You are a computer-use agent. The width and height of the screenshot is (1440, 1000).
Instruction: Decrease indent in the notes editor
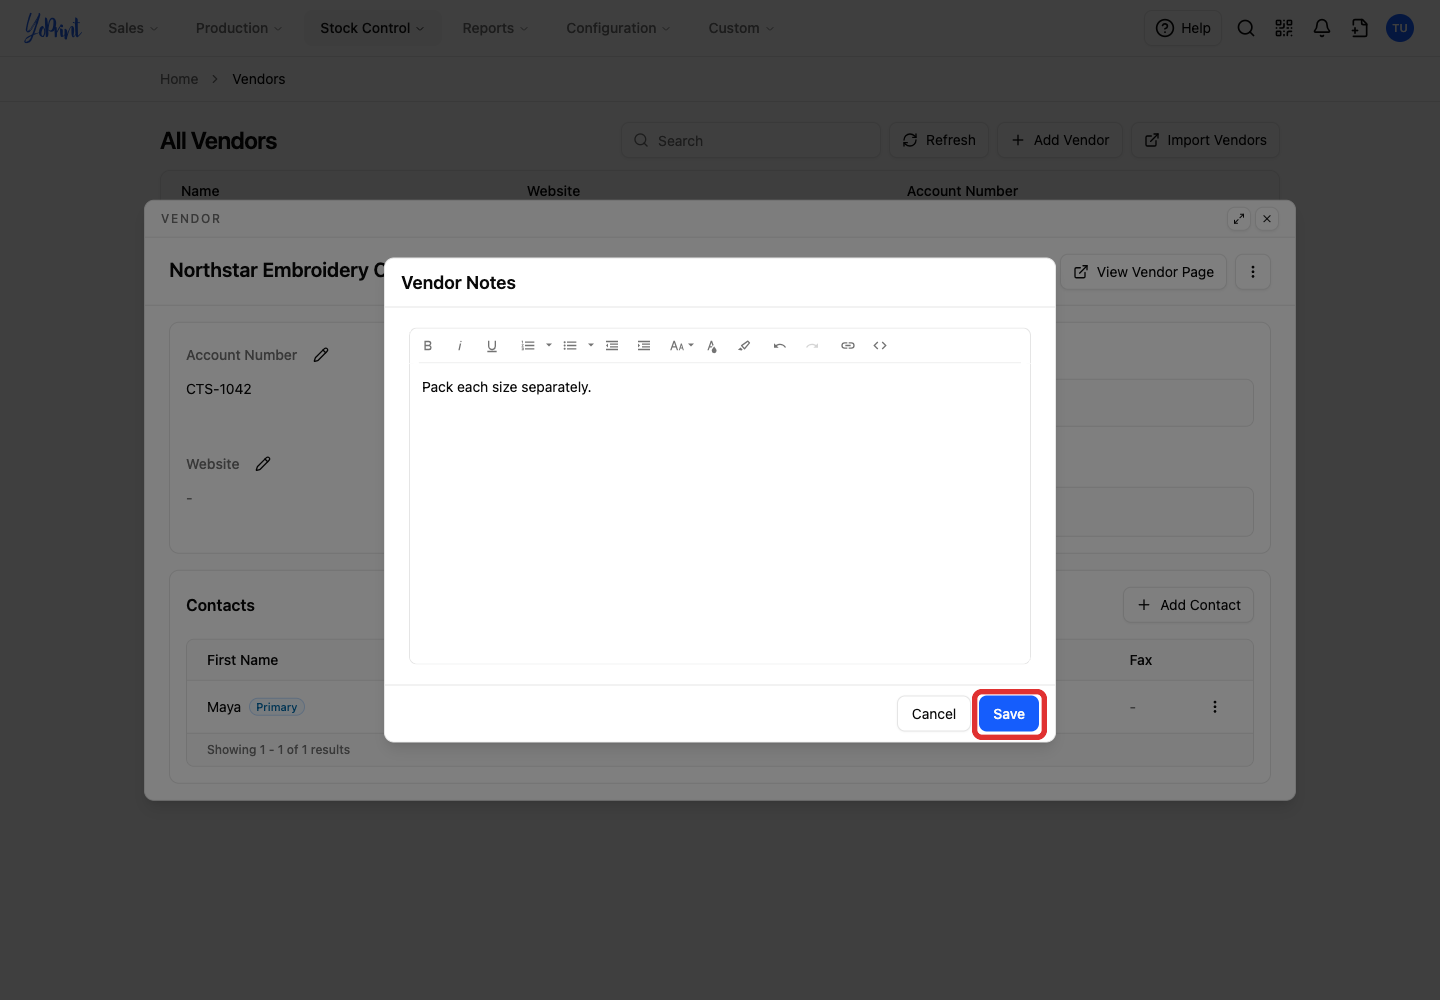[612, 346]
